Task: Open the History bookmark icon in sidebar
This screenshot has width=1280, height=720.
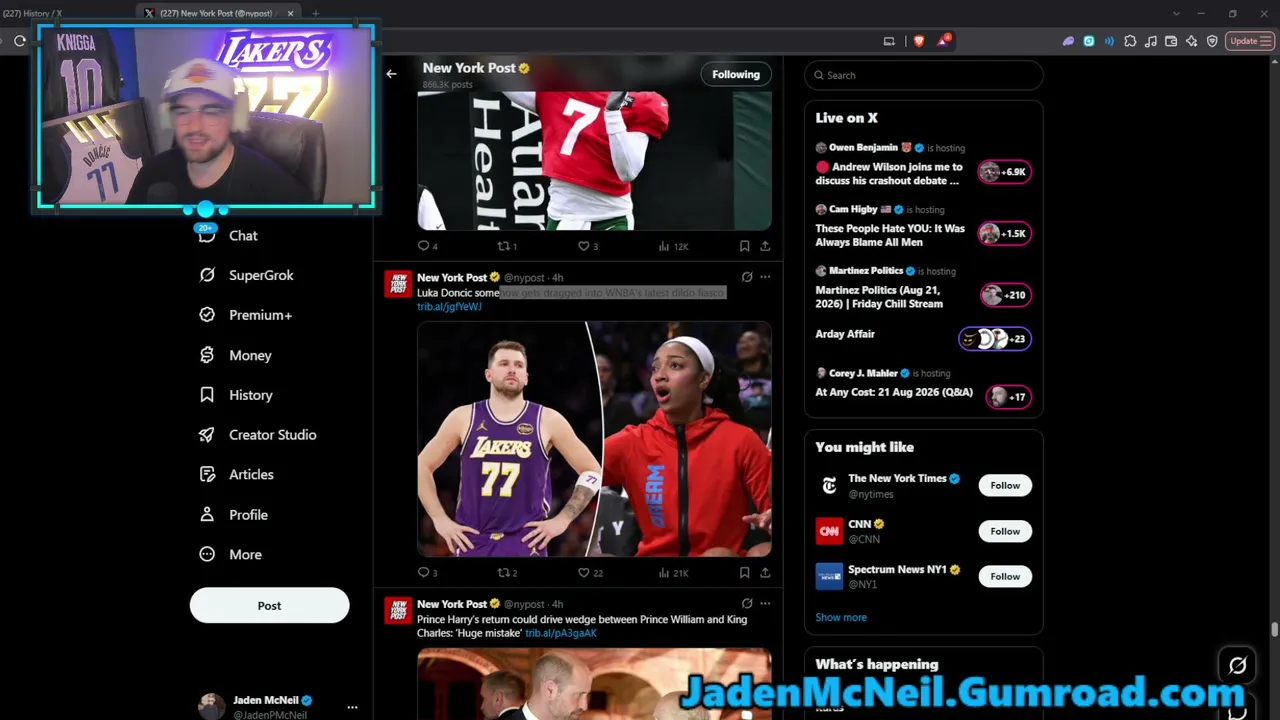Action: [x=207, y=395]
